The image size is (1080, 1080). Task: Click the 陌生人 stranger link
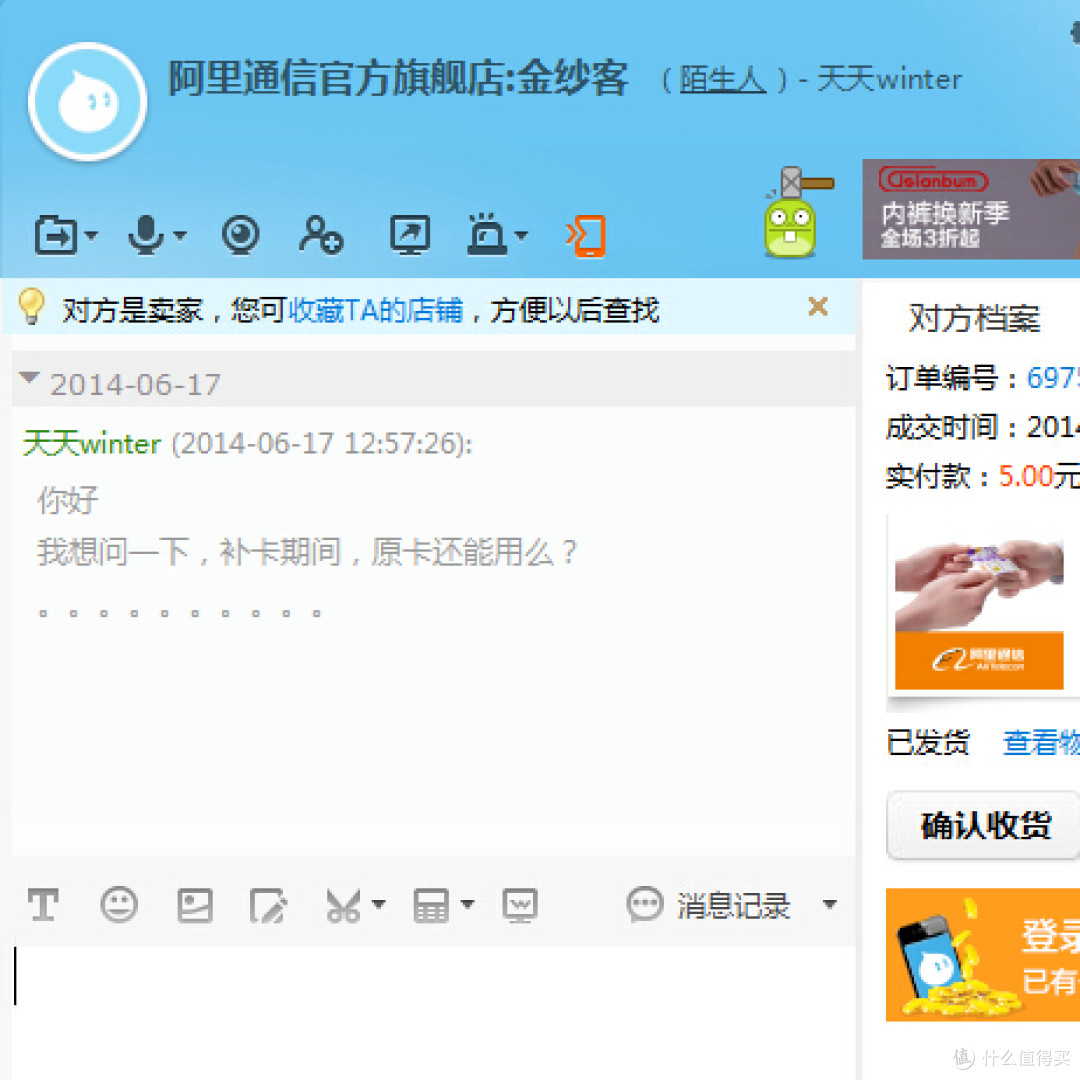[723, 80]
